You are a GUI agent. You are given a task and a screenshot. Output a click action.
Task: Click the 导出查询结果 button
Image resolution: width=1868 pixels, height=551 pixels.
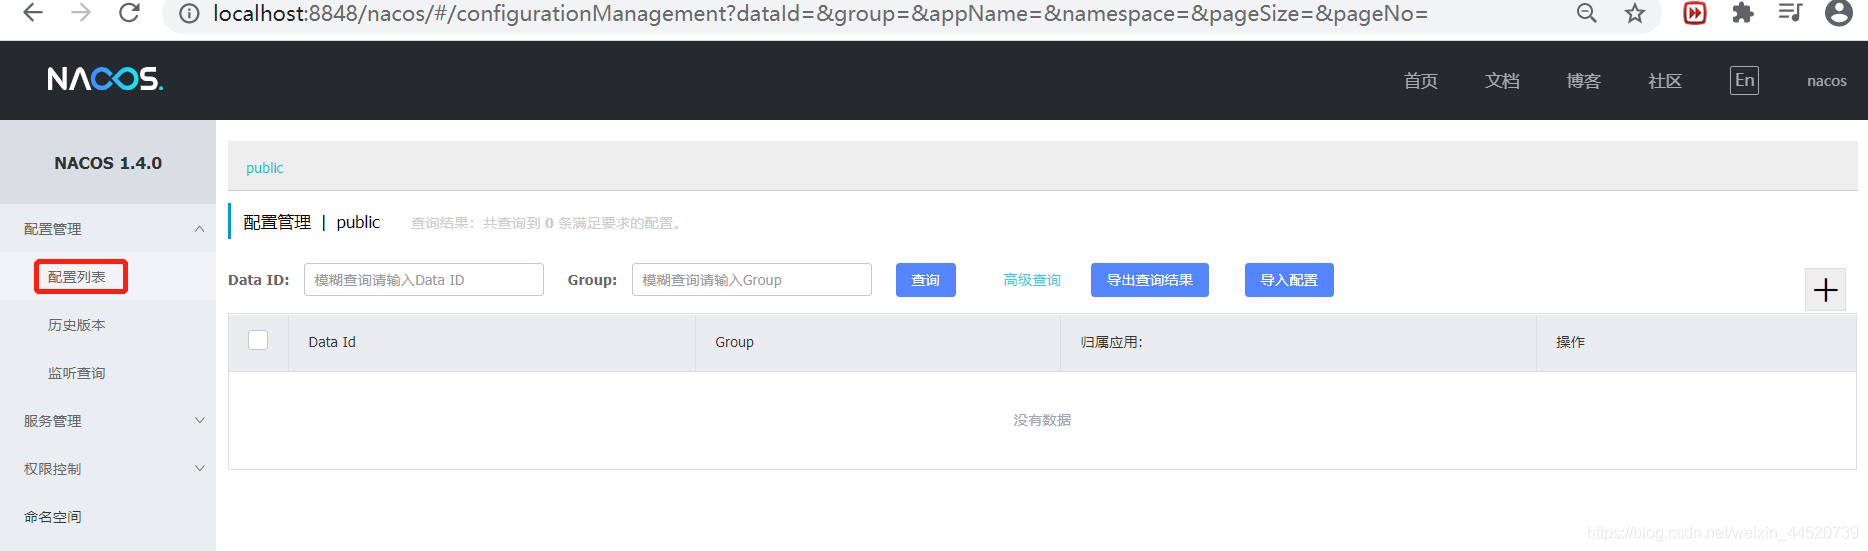coord(1150,280)
